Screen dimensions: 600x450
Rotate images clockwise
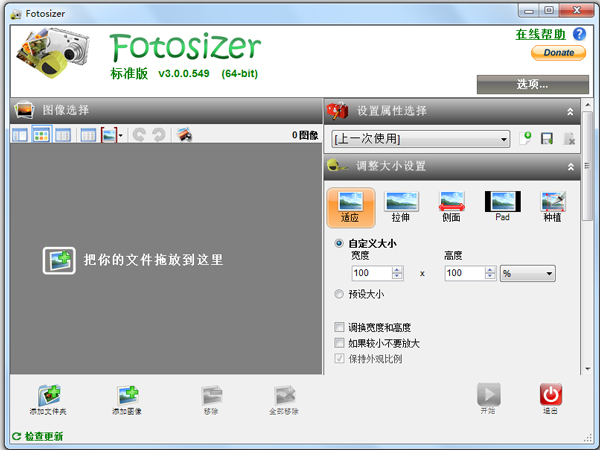(159, 135)
